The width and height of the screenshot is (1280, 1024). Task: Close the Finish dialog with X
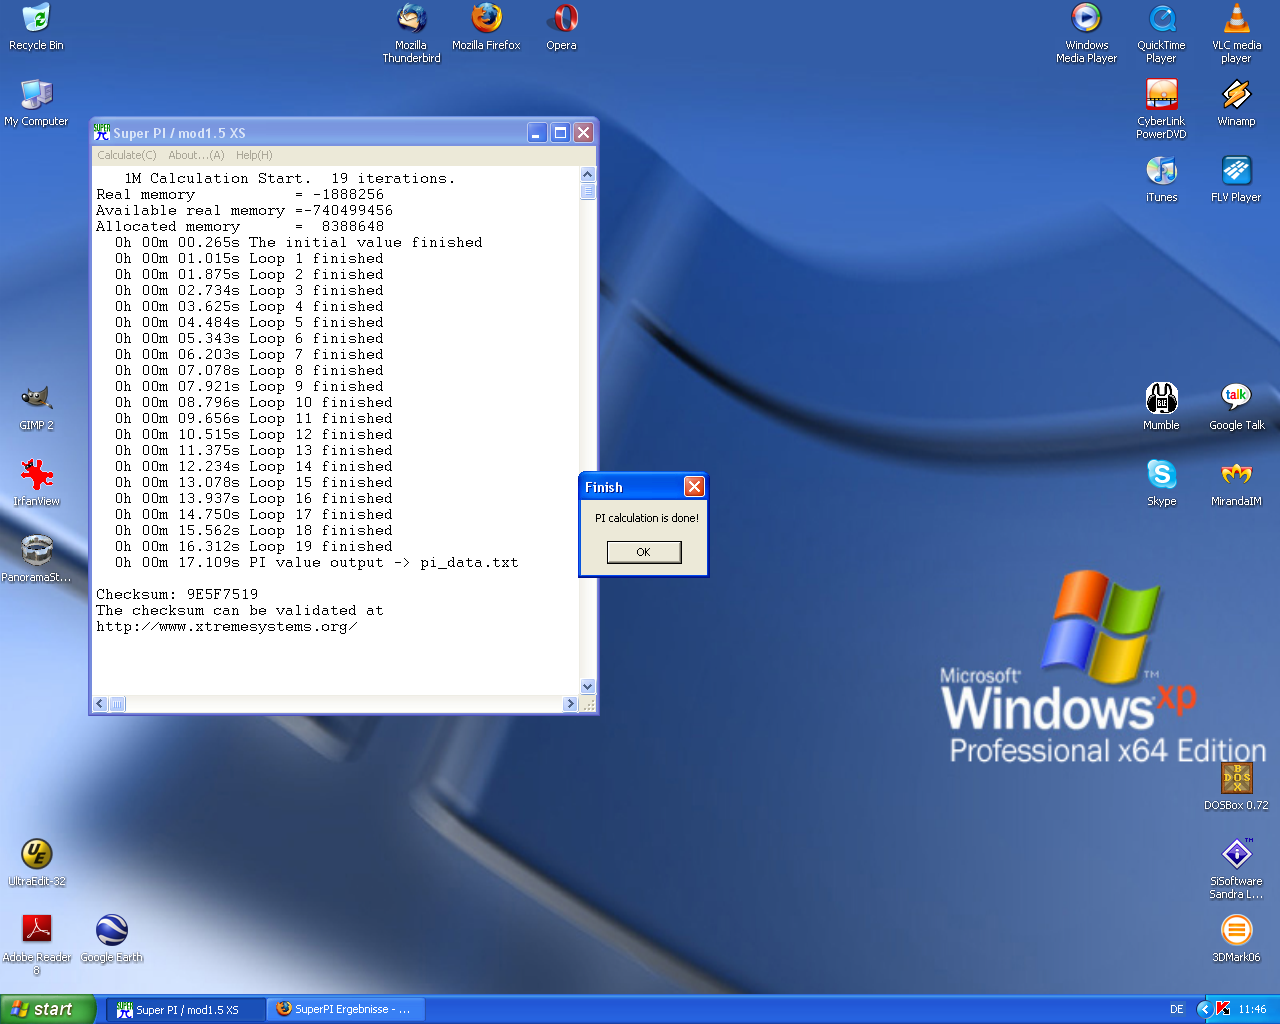[x=694, y=487]
